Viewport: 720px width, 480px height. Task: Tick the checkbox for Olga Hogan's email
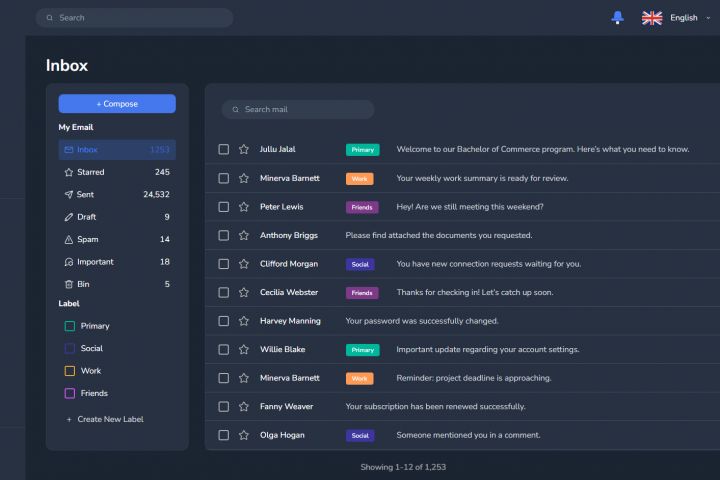click(x=224, y=435)
